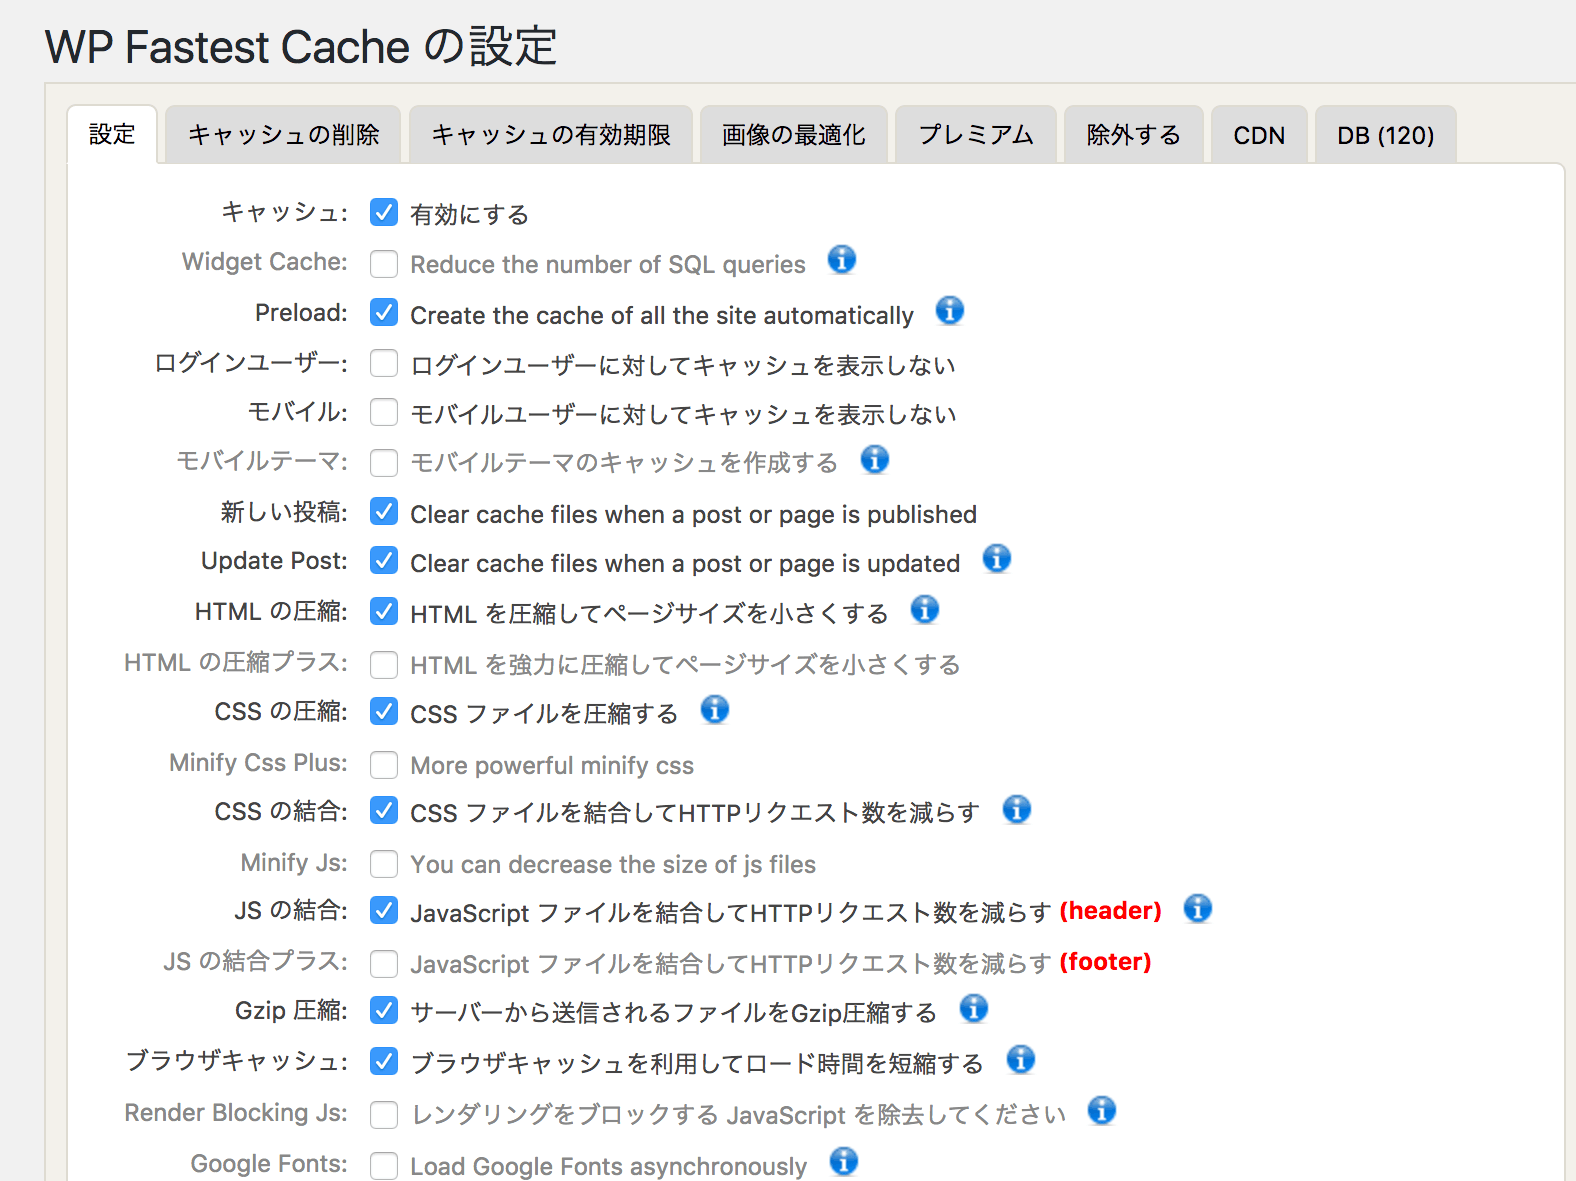
Task: Click info icon beside CSS の結合
Action: coord(1016,809)
